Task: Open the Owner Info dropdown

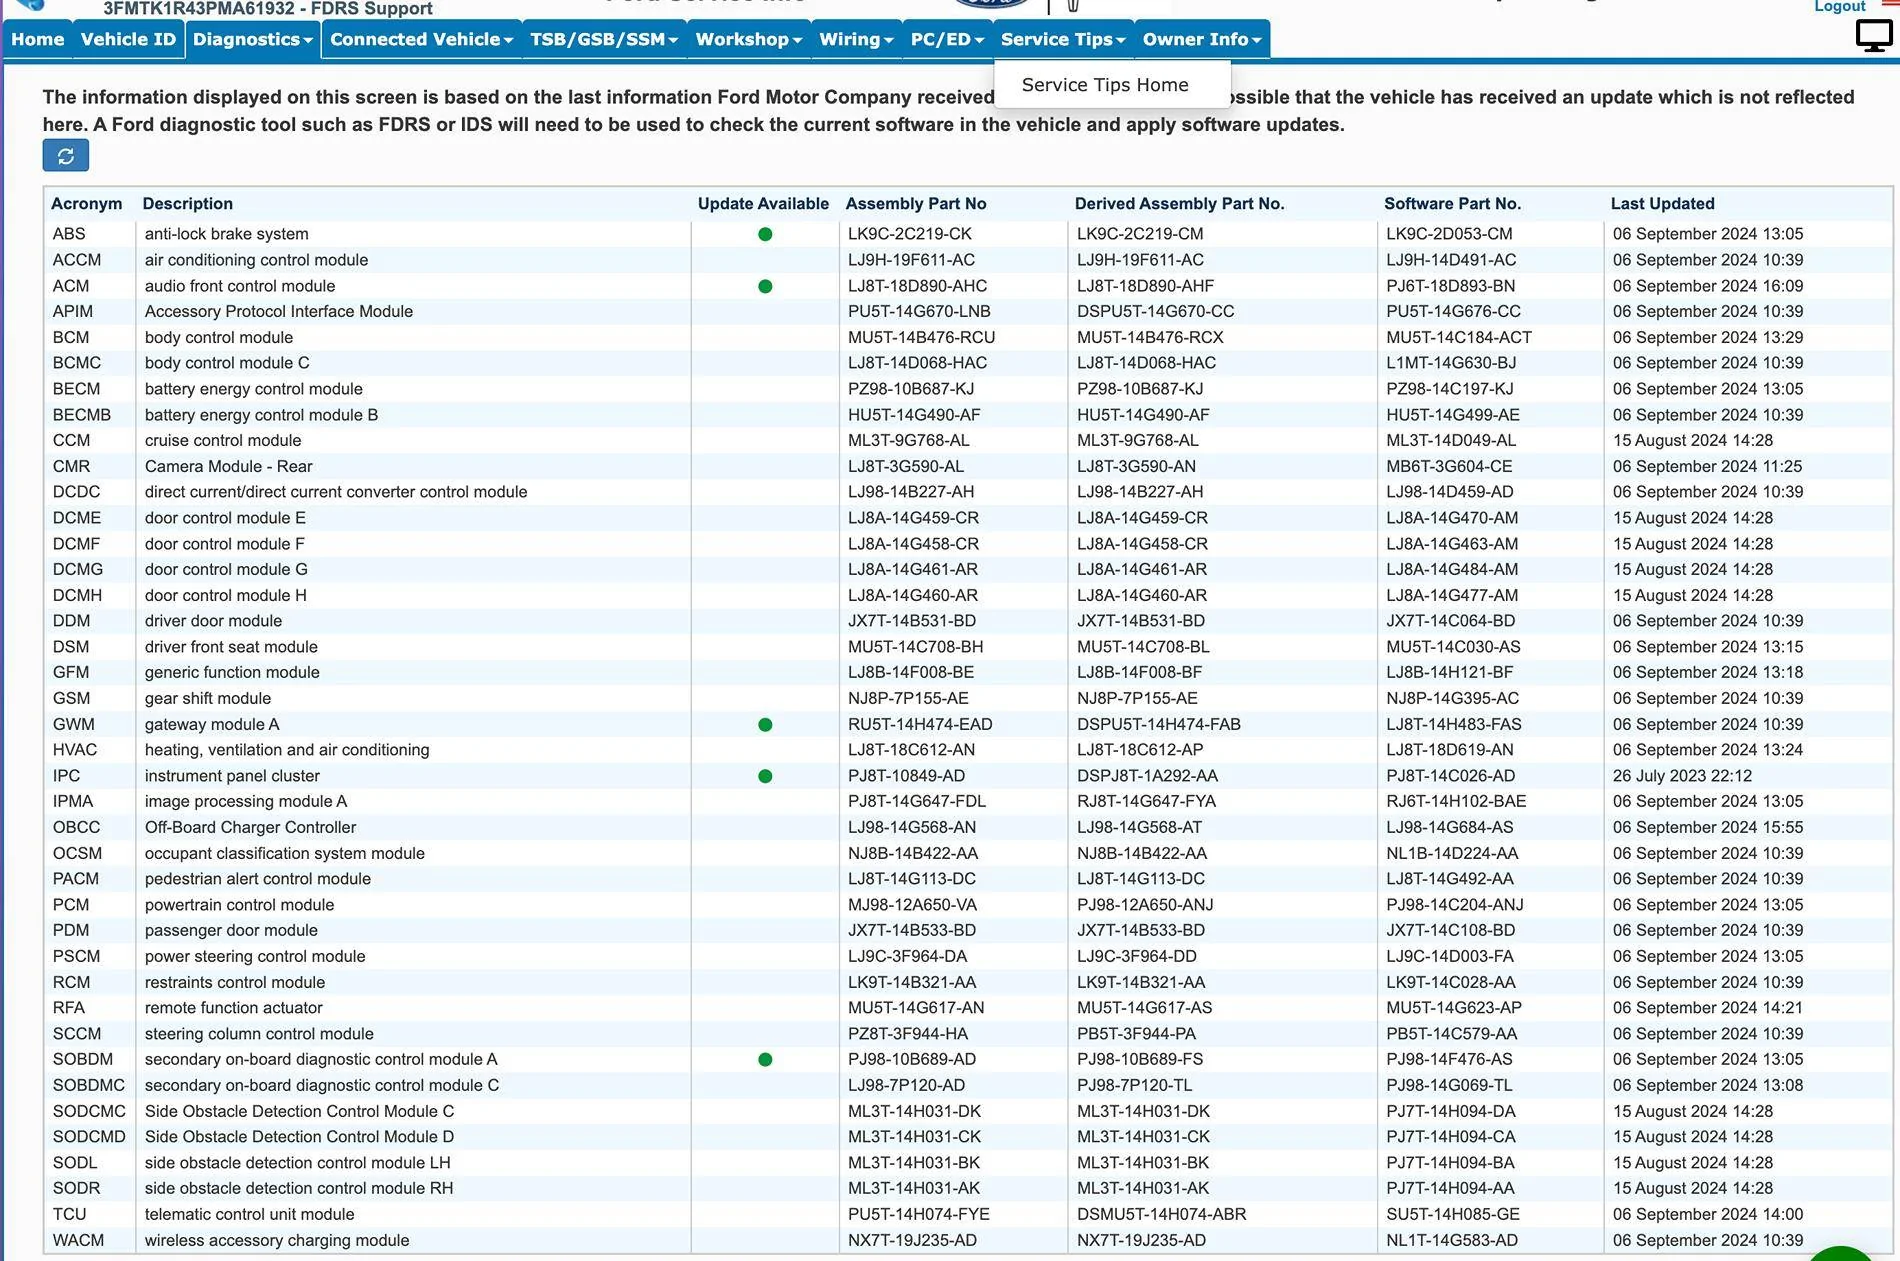Action: 1202,40
